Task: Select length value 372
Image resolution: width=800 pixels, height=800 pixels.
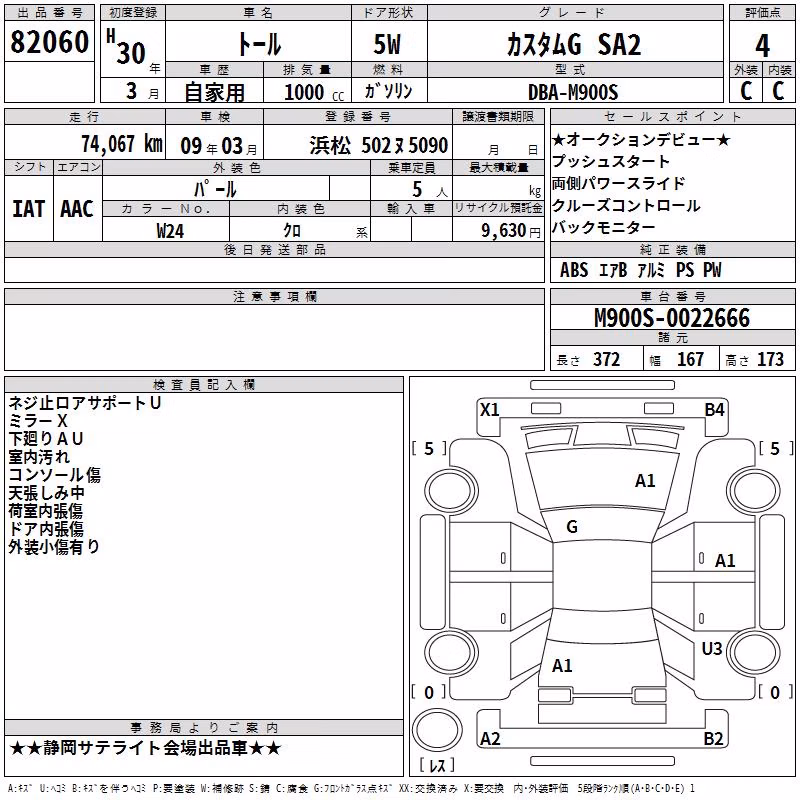Action: coord(606,359)
